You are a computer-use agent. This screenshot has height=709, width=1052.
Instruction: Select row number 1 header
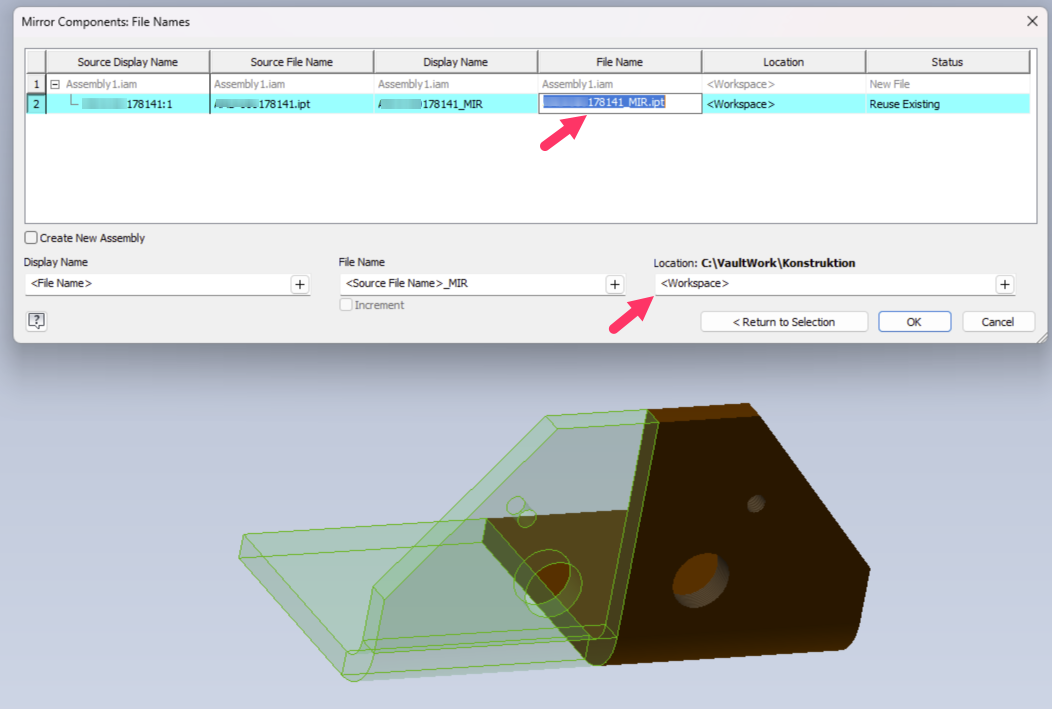click(36, 85)
